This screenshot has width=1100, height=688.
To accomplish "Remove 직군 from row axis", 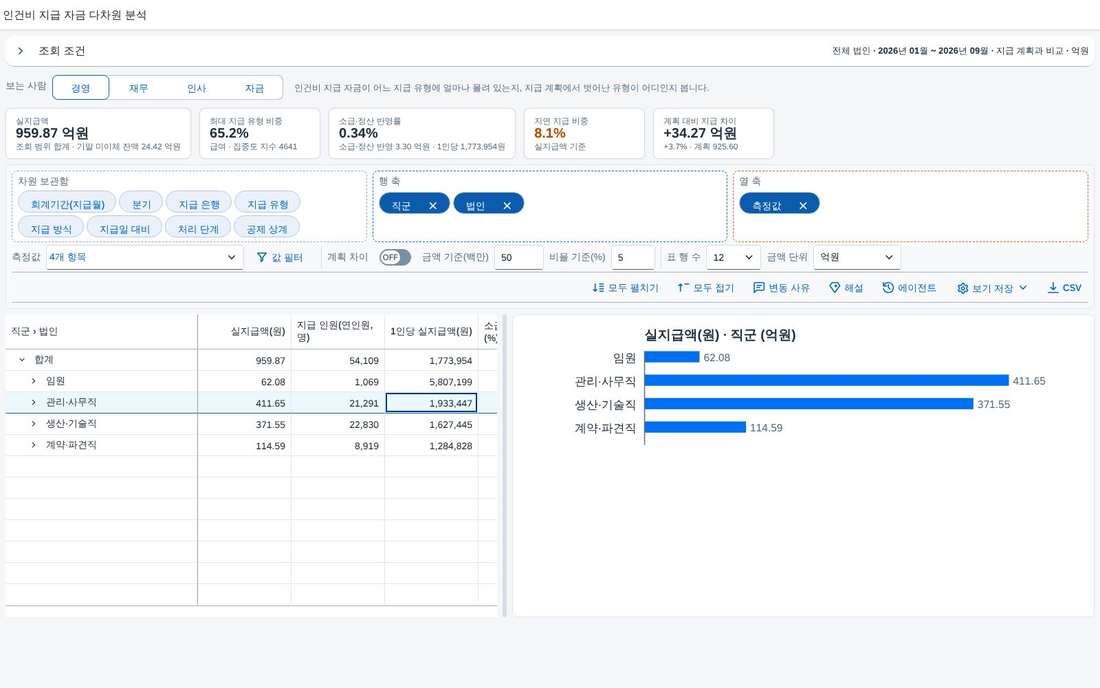I will coord(433,205).
